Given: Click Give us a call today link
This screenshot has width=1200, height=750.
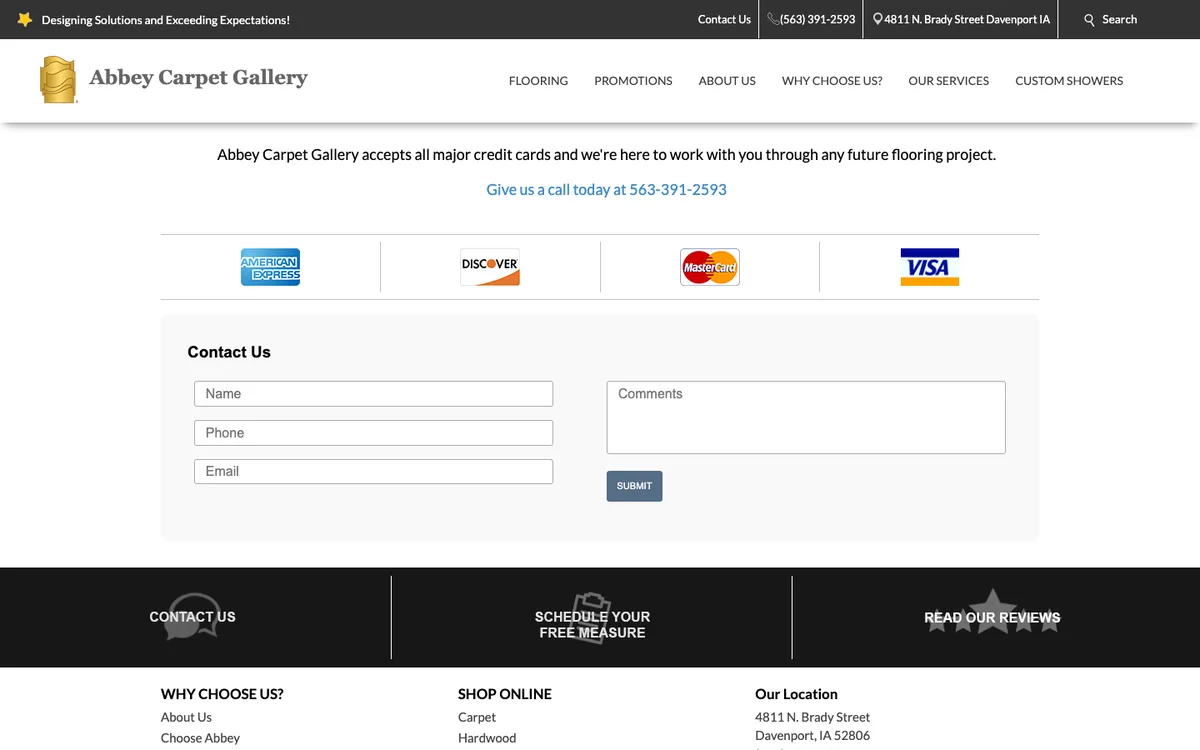Looking at the screenshot, I should point(606,189).
